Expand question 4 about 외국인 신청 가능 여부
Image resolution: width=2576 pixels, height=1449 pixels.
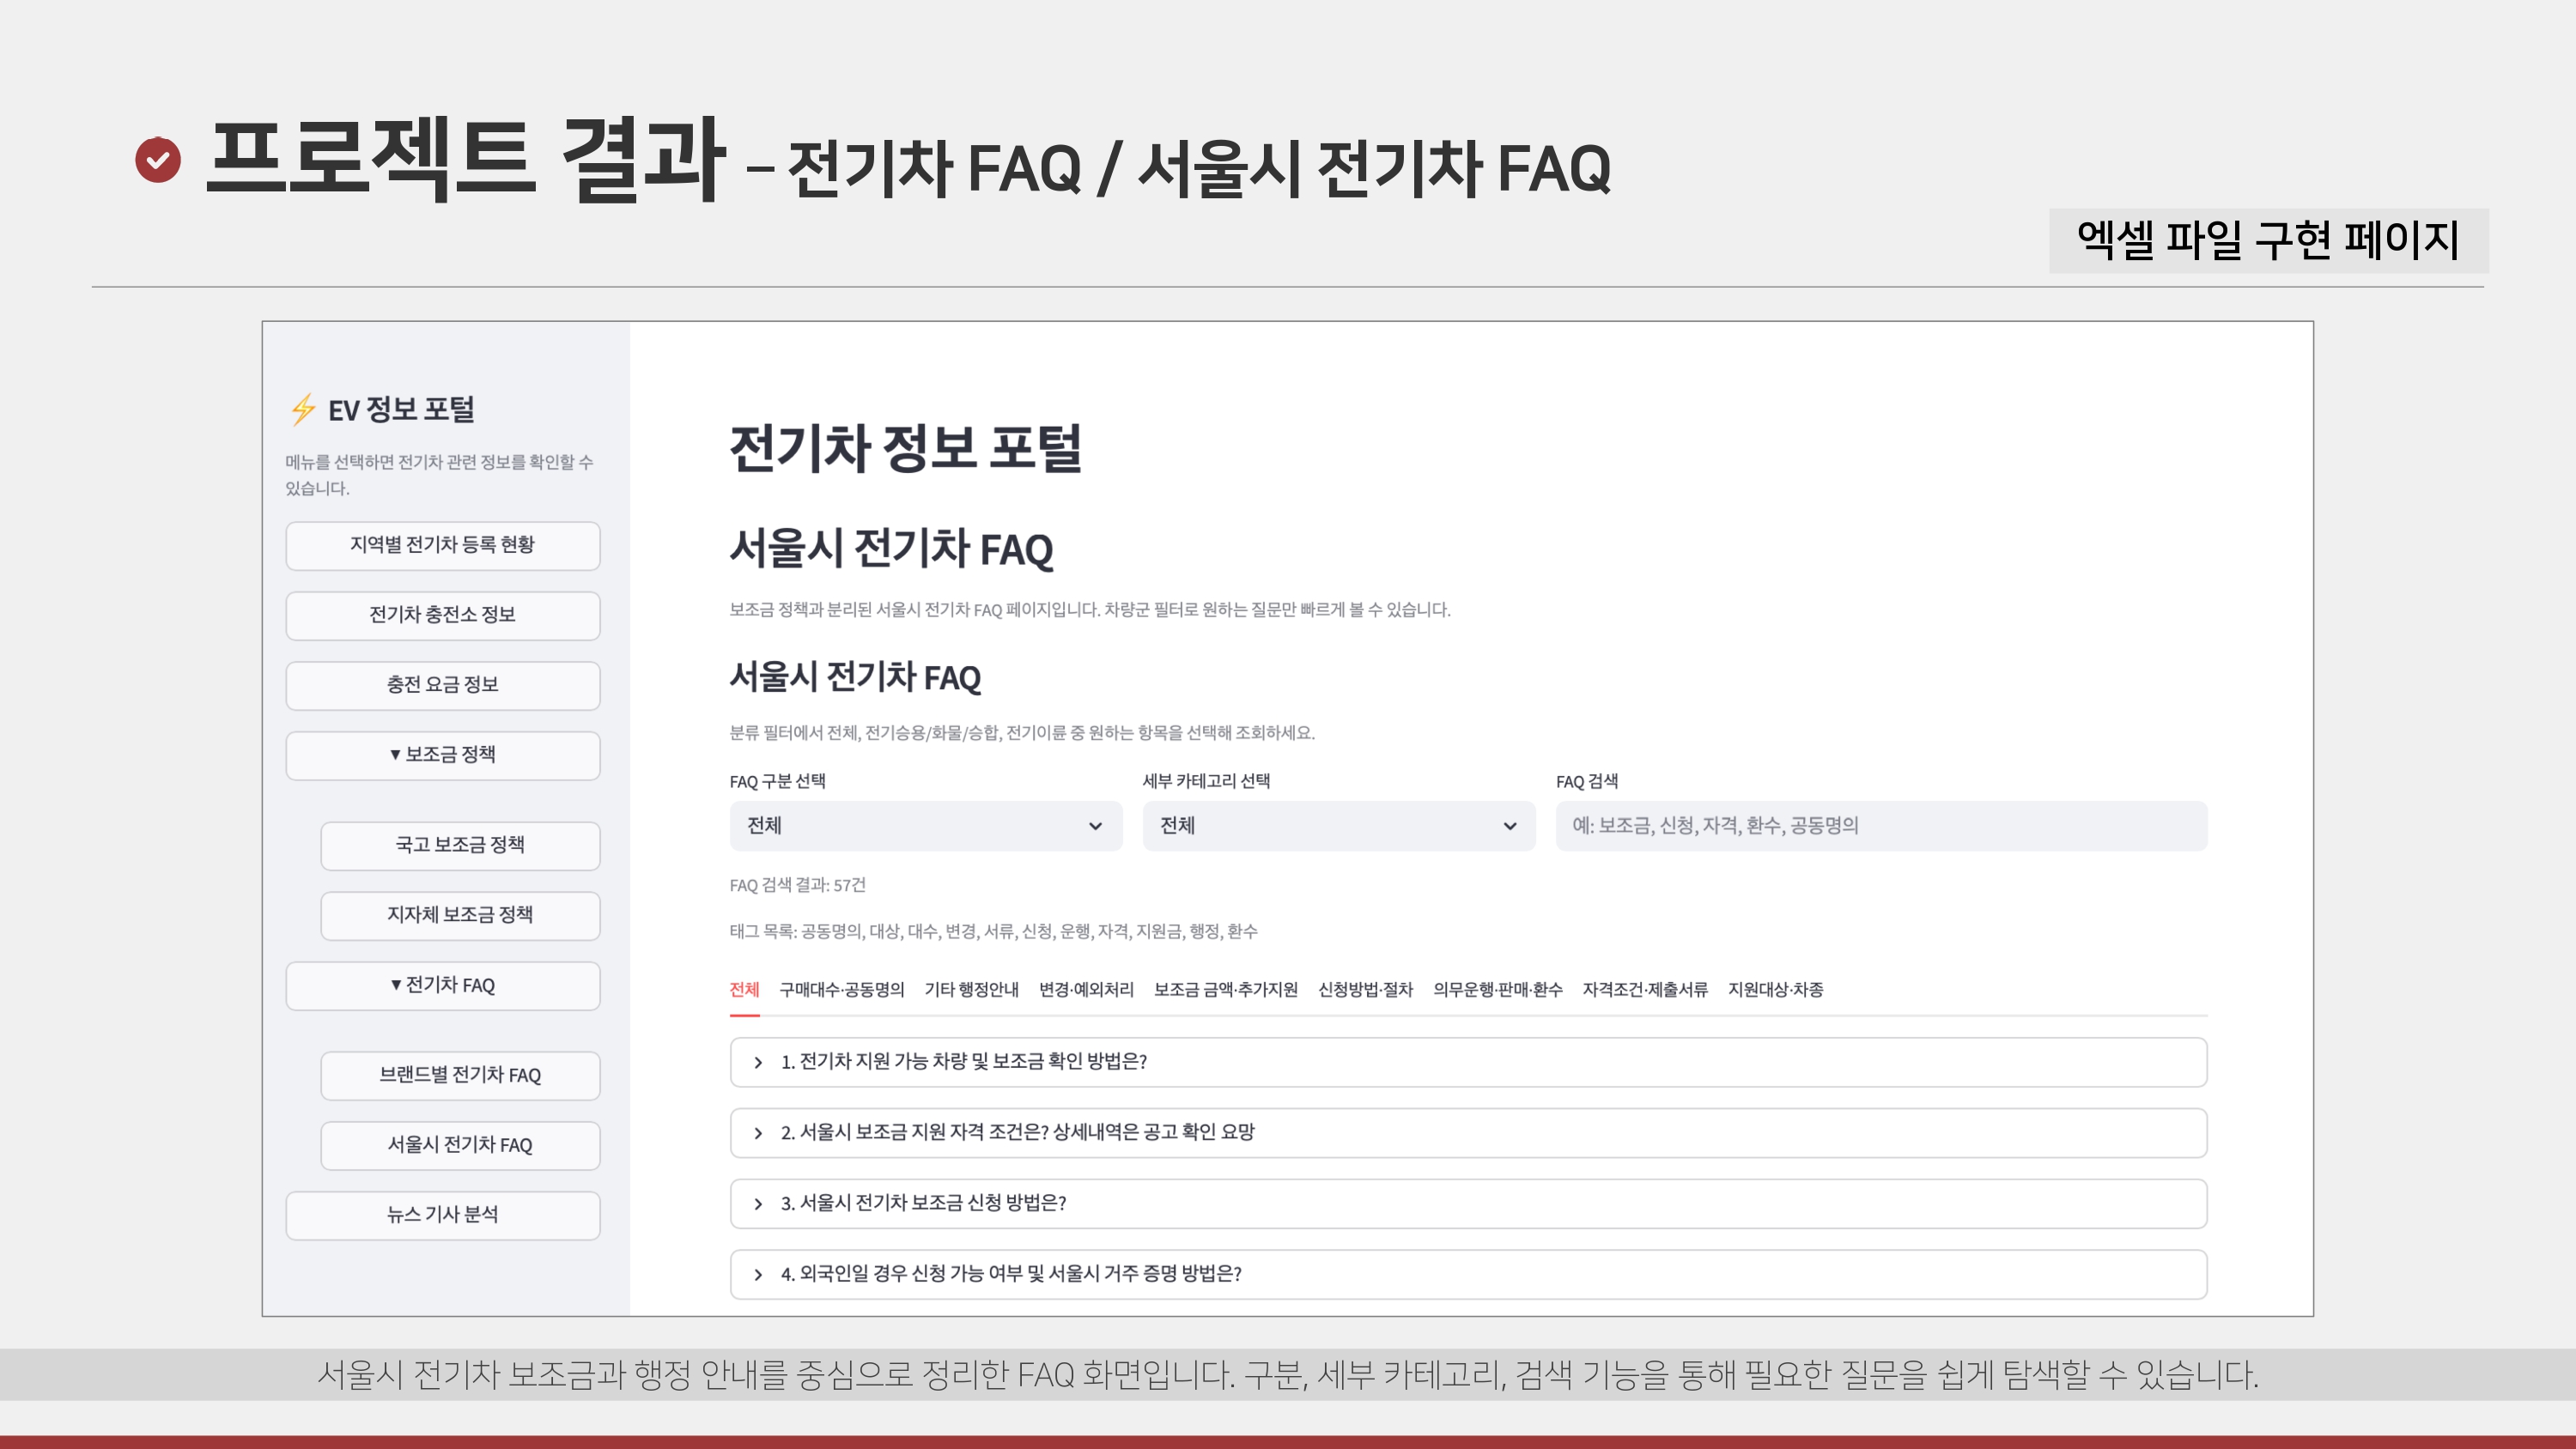coord(1010,1274)
